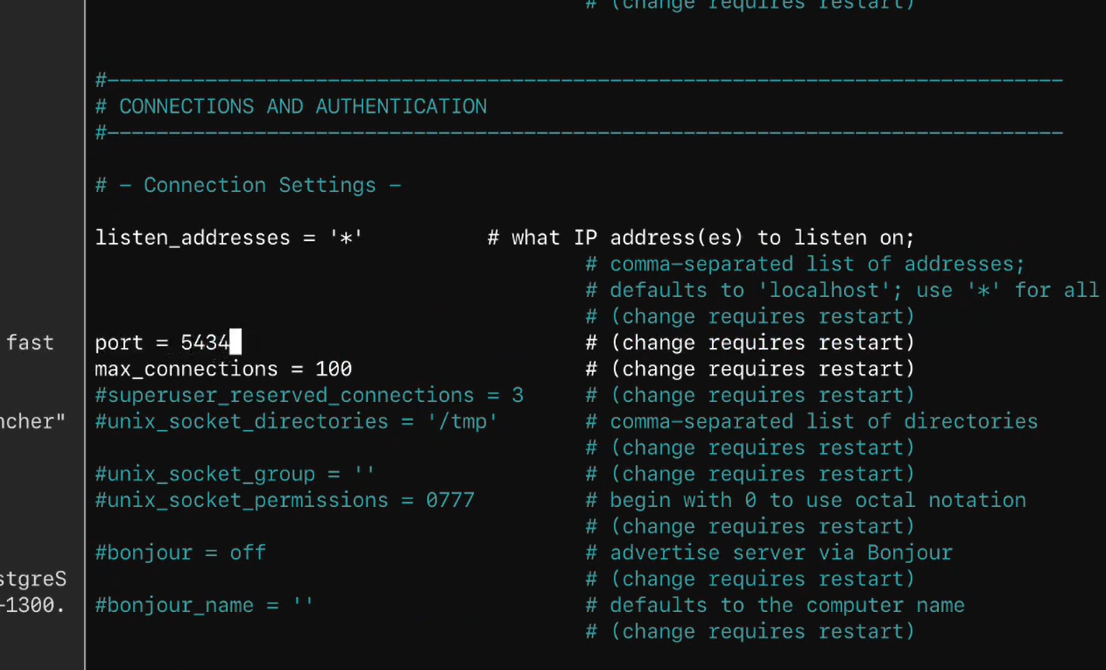1106x670 pixels.
Task: Click comment "begin with 0 to use octal notation"
Action: (x=817, y=500)
